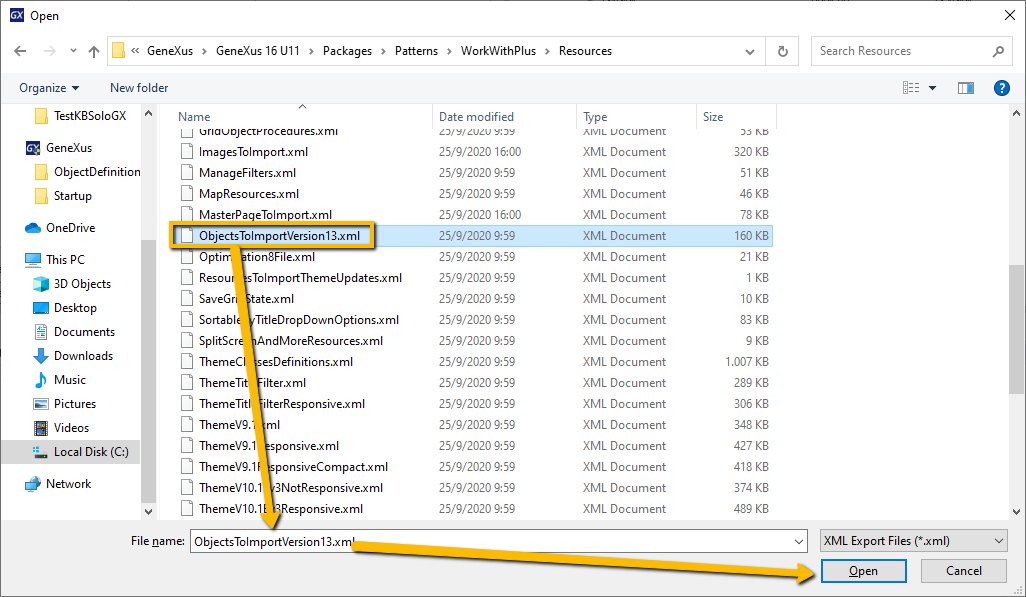This screenshot has width=1026, height=597.
Task: Click the search magnifier icon
Action: click(x=998, y=51)
